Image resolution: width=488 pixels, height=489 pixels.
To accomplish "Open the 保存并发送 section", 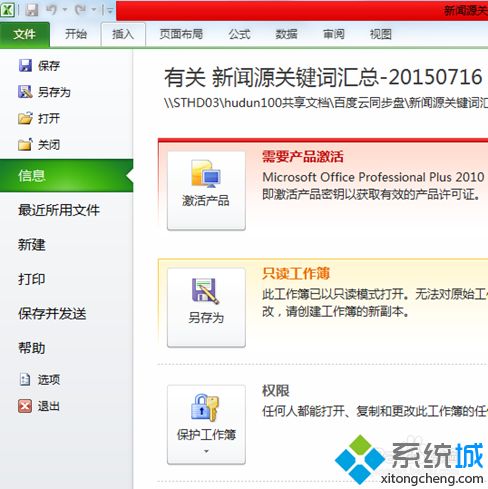I will [52, 313].
